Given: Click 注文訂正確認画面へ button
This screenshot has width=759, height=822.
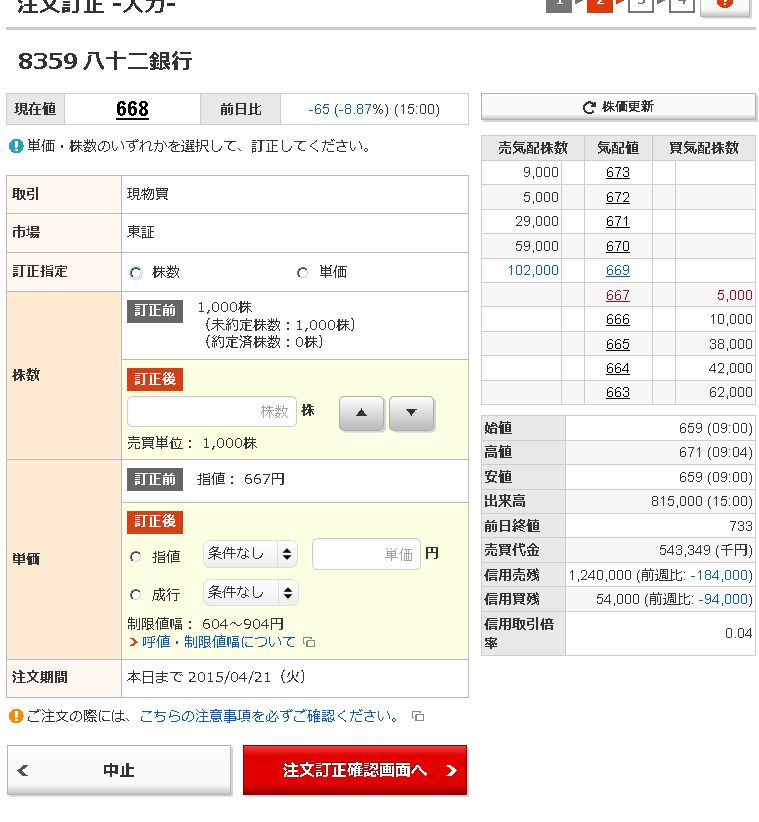Looking at the screenshot, I should point(355,770).
